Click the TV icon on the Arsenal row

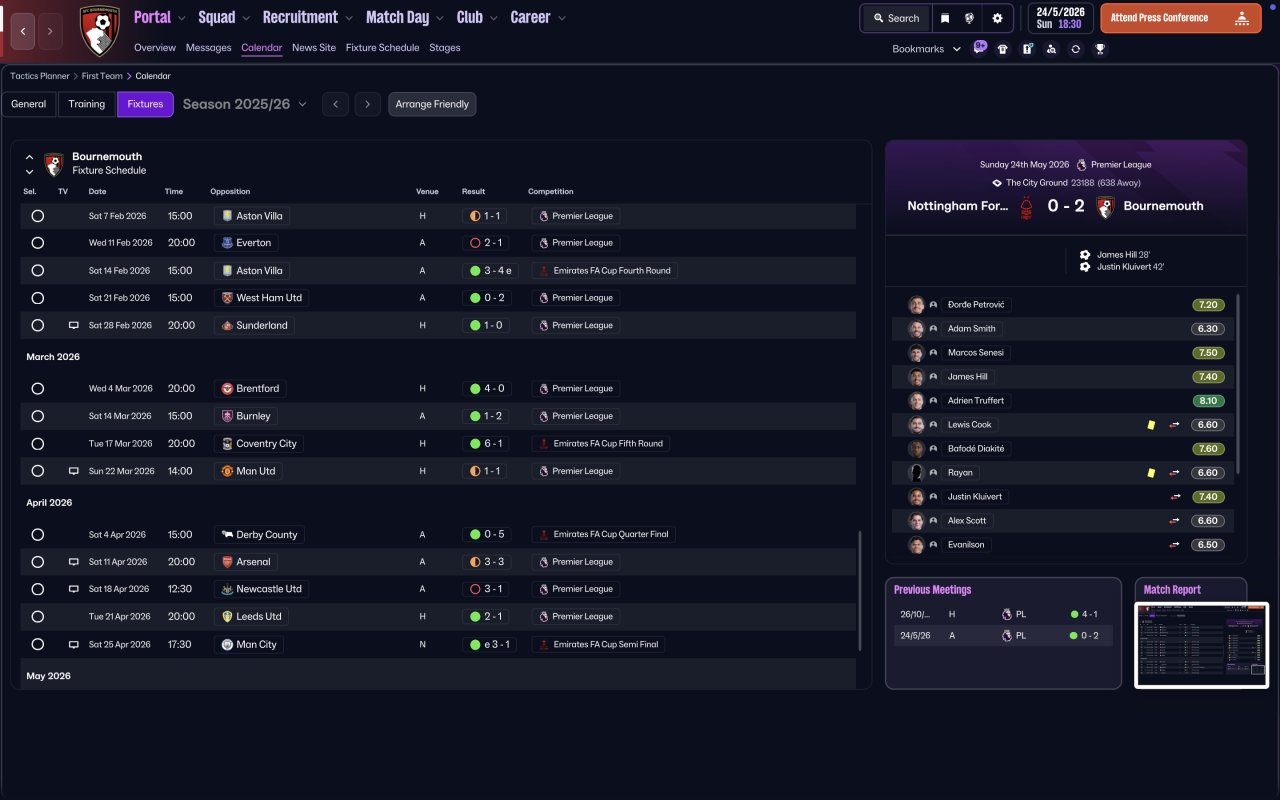(73, 562)
